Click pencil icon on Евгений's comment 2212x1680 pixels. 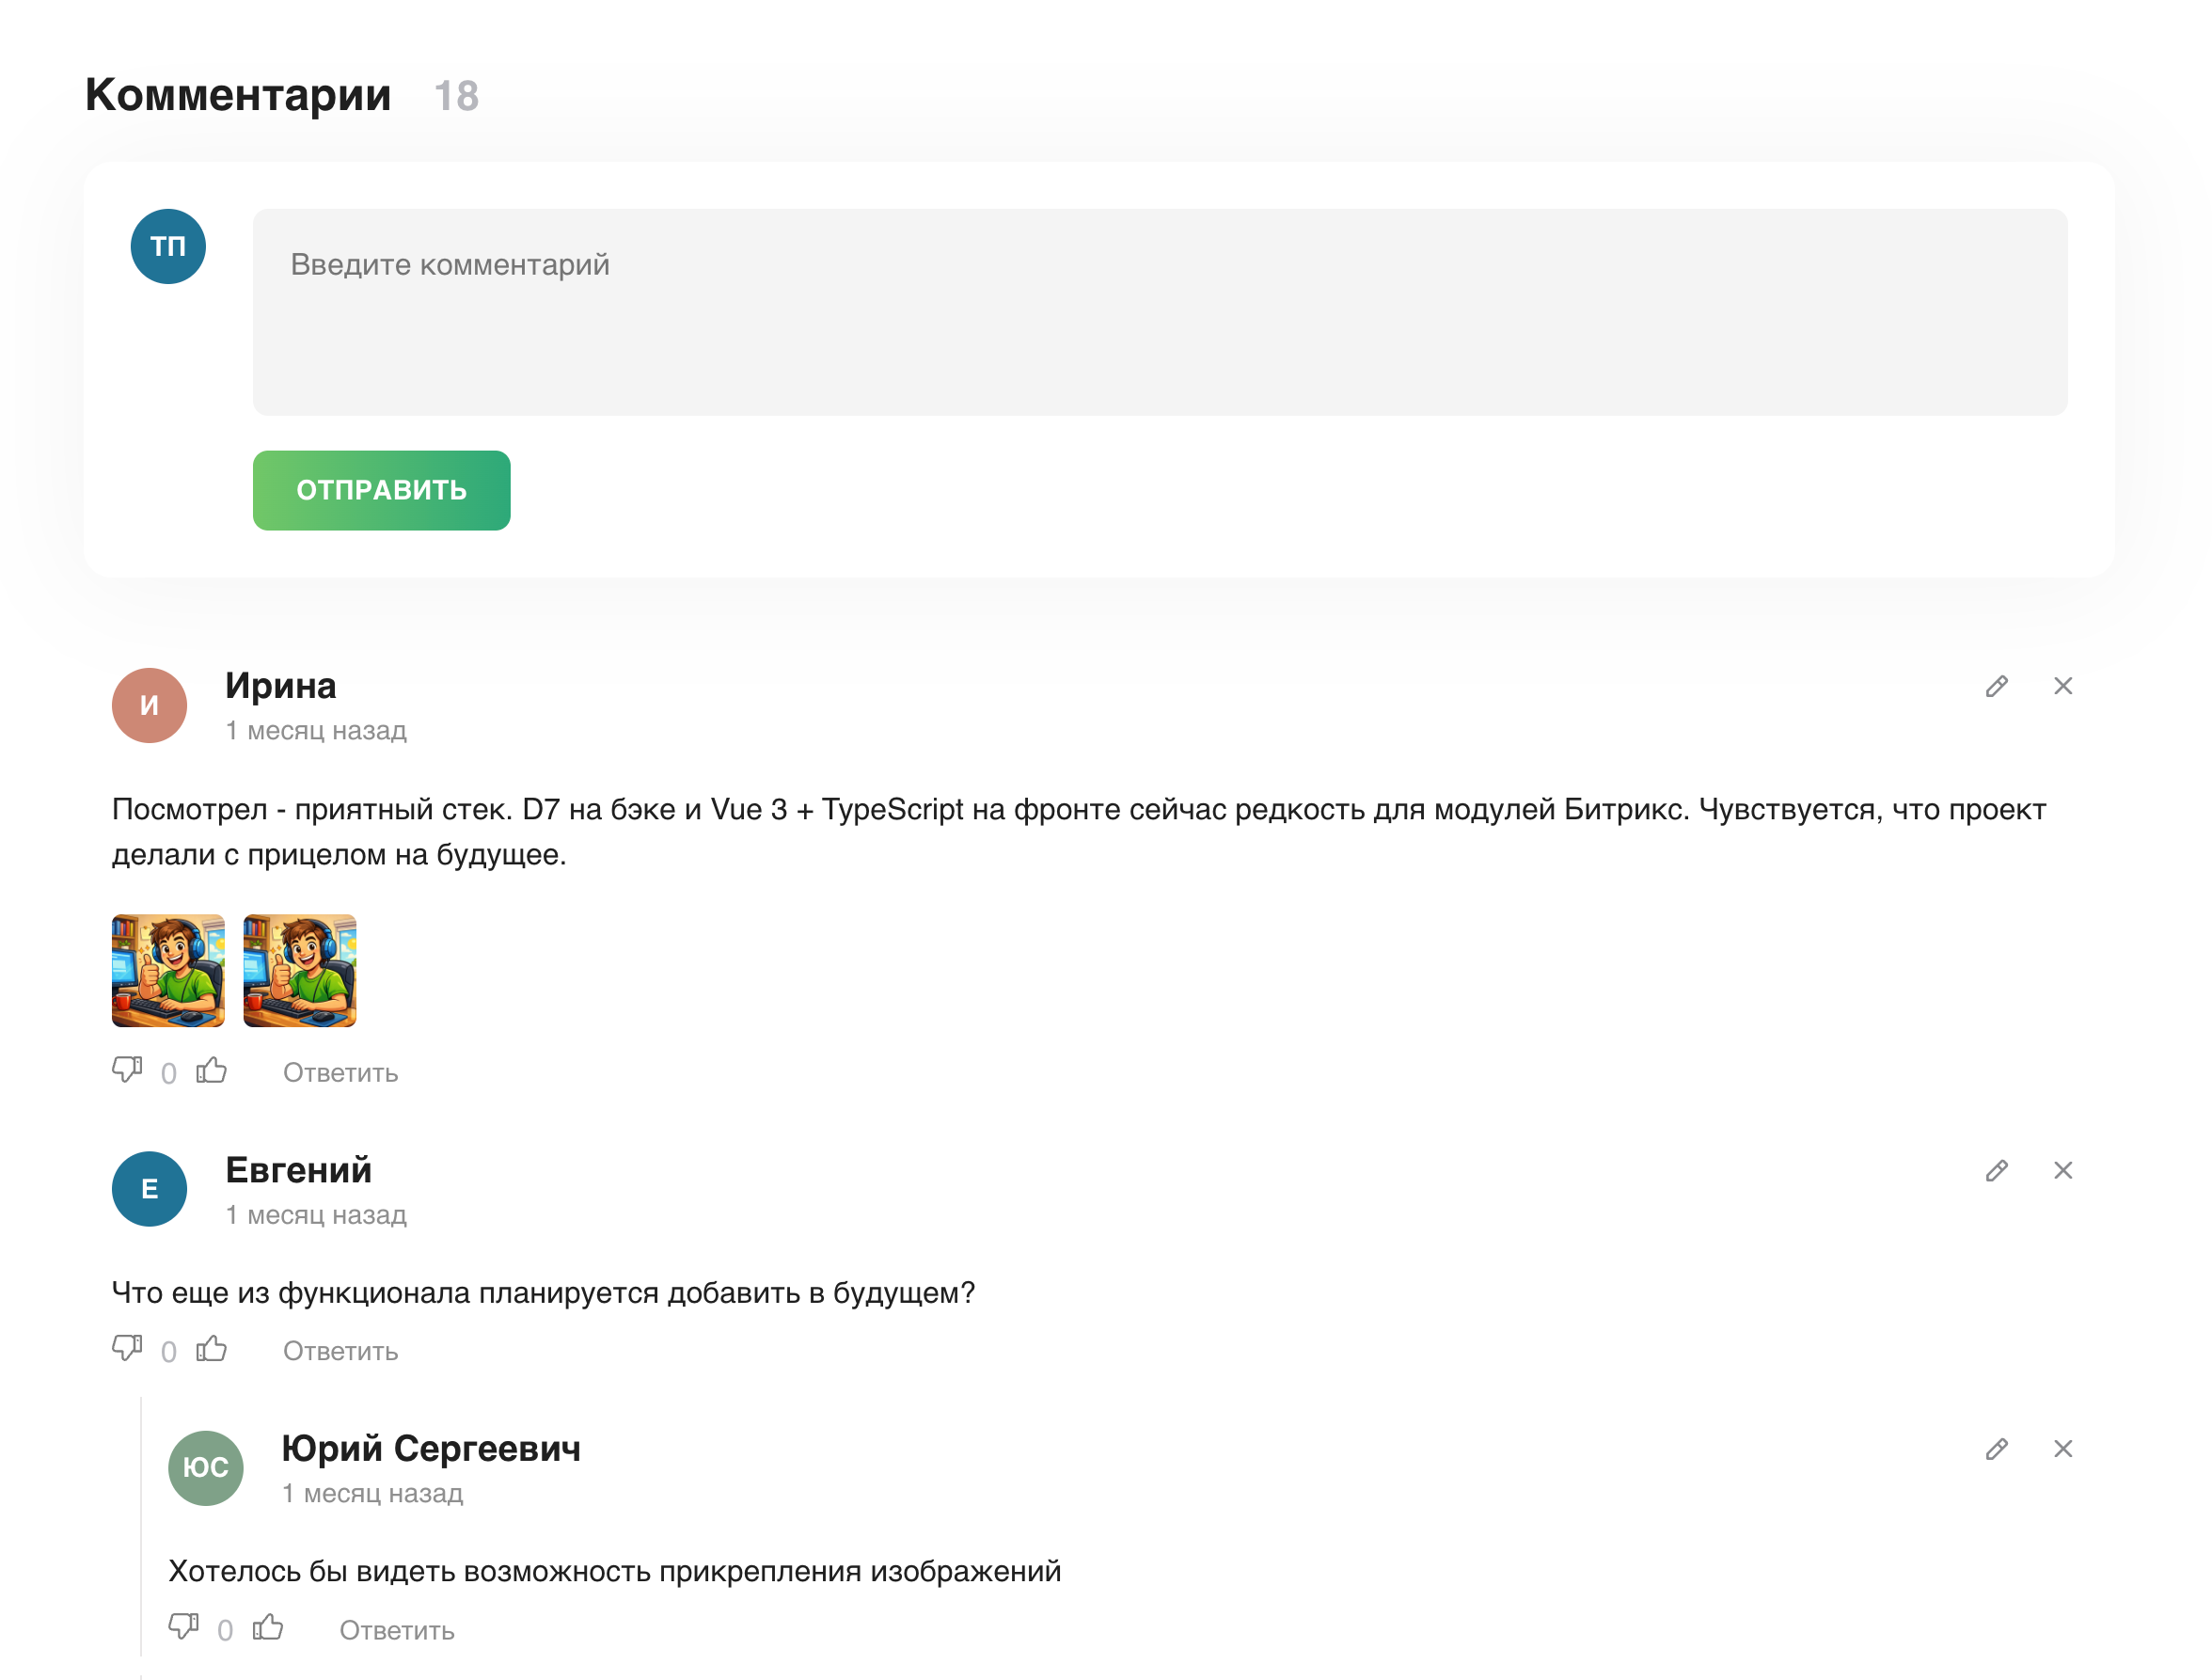point(1996,1170)
